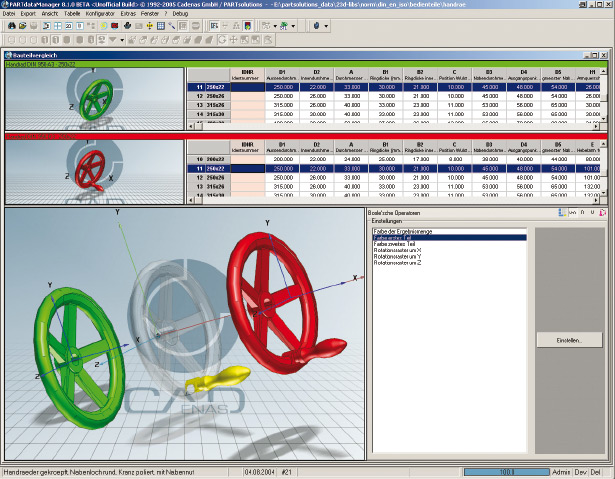This screenshot has height=479, width=615.
Task: Click left arrow of lower table horizontal scrollbar
Action: click(191, 200)
